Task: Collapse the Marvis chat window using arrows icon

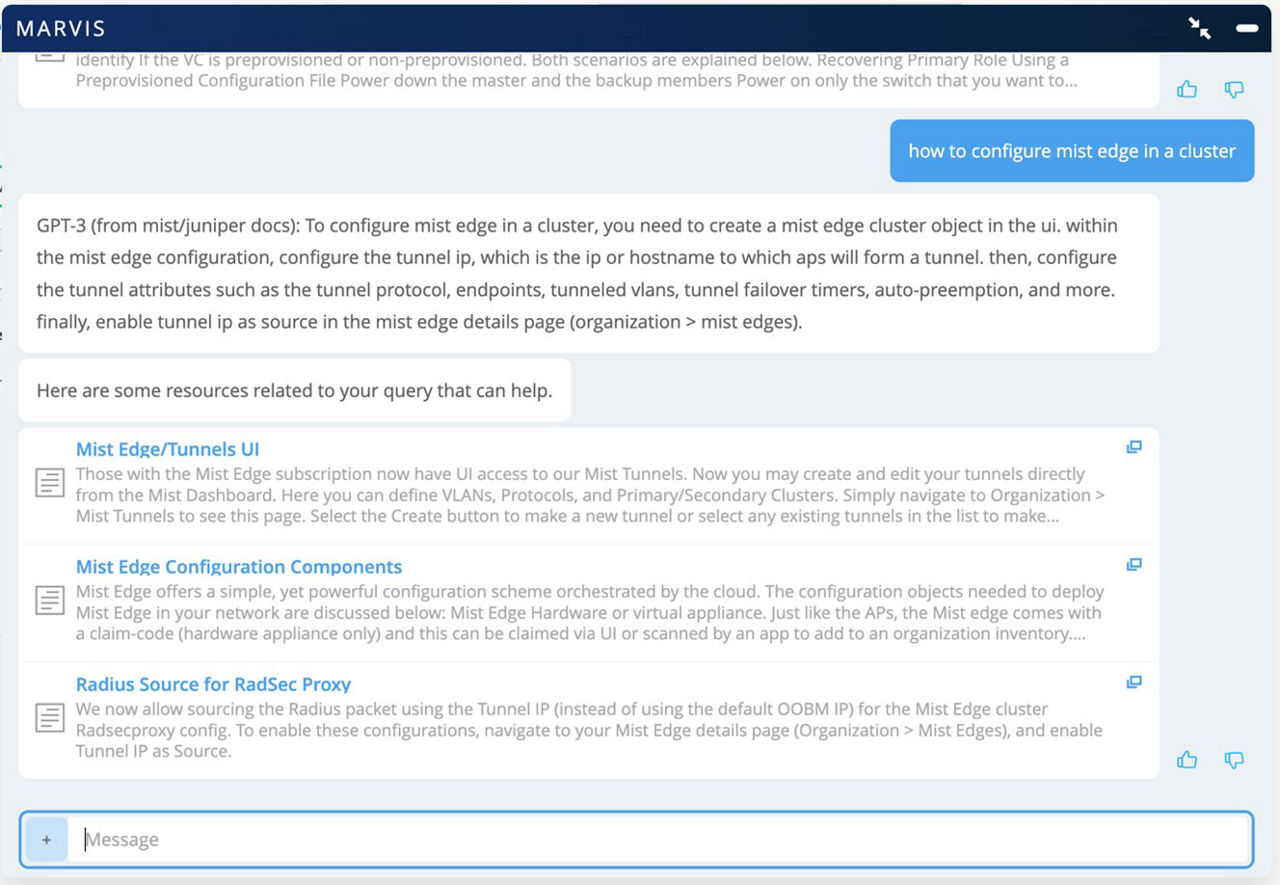Action: [x=1200, y=28]
